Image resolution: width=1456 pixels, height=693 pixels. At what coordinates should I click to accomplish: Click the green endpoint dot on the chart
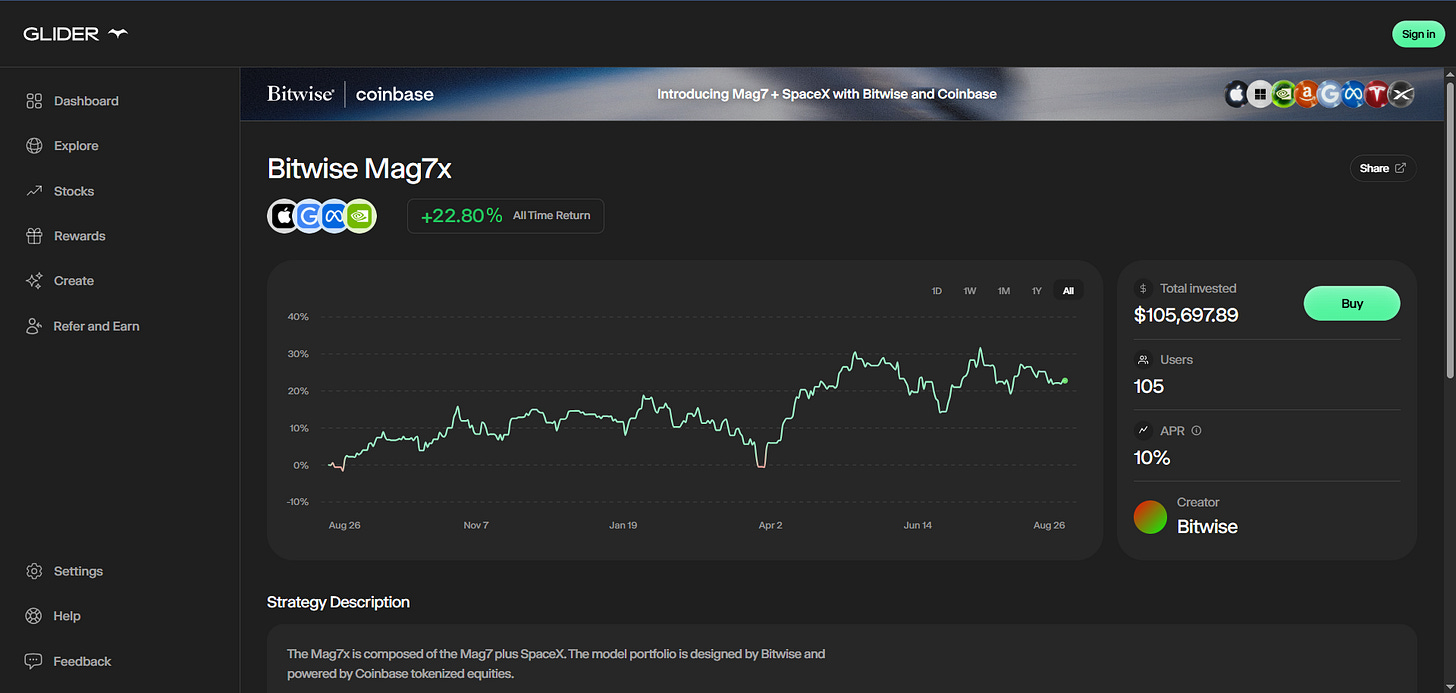pos(1065,381)
